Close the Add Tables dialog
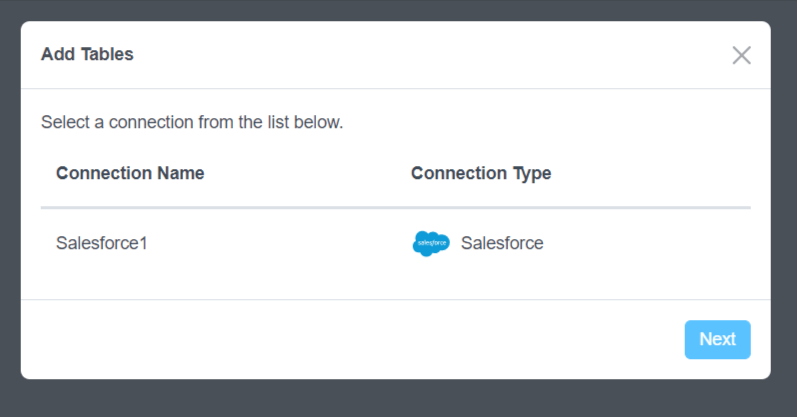The width and height of the screenshot is (797, 417). (x=741, y=55)
